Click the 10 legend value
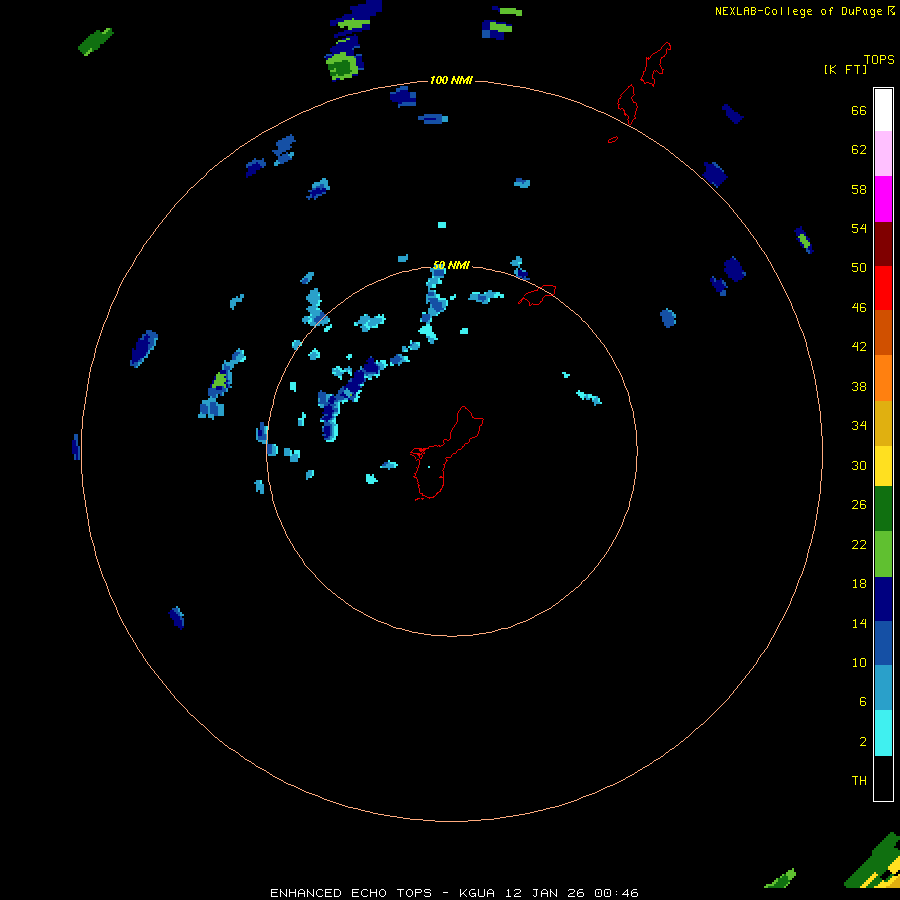This screenshot has height=900, width=900. pos(859,663)
